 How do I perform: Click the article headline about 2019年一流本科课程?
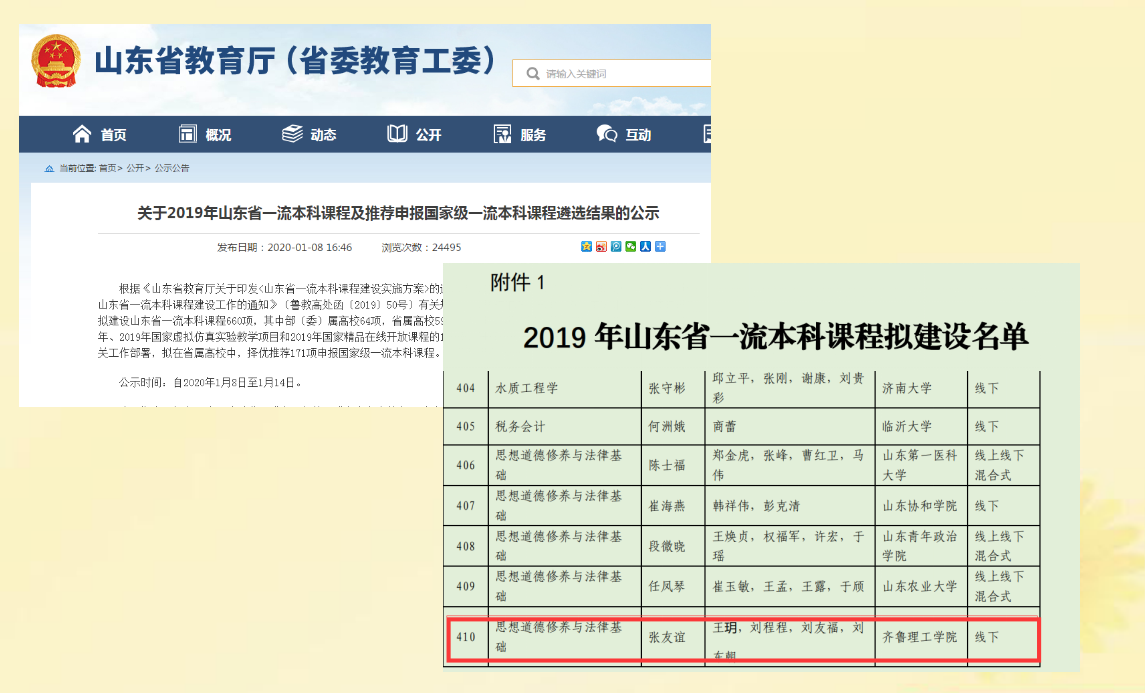pyautogui.click(x=398, y=213)
